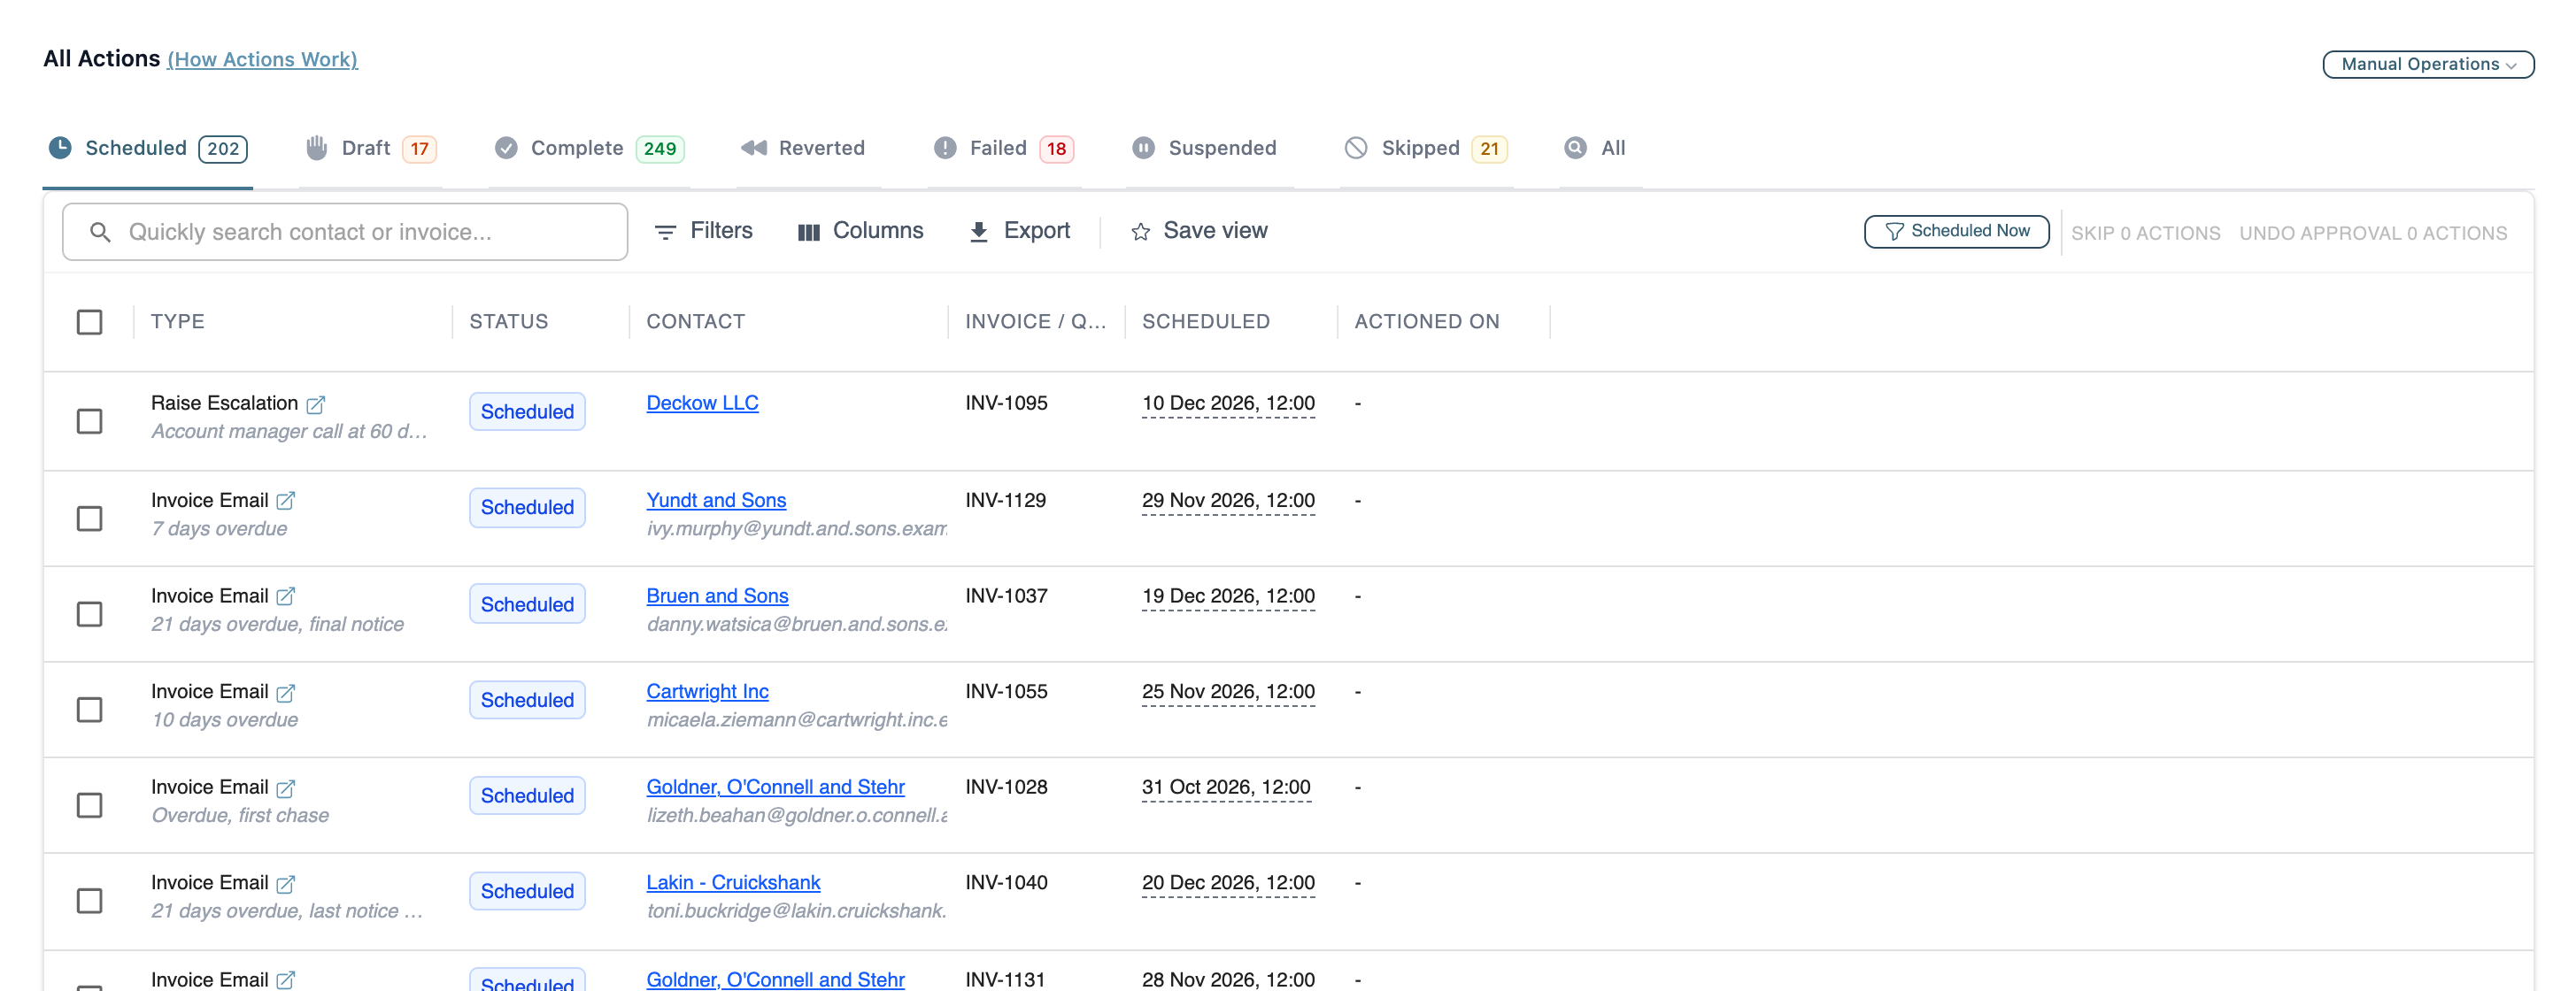Open external link icon for INV-1040 row
This screenshot has width=2576, height=991.
pos(286,884)
